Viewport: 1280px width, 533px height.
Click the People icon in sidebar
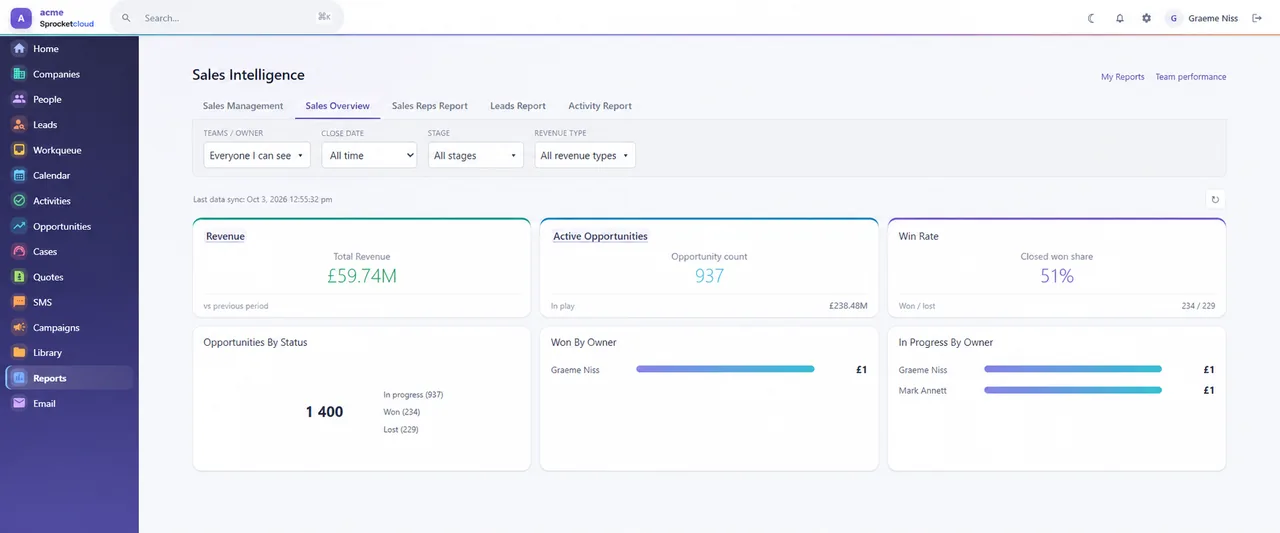click(x=19, y=99)
